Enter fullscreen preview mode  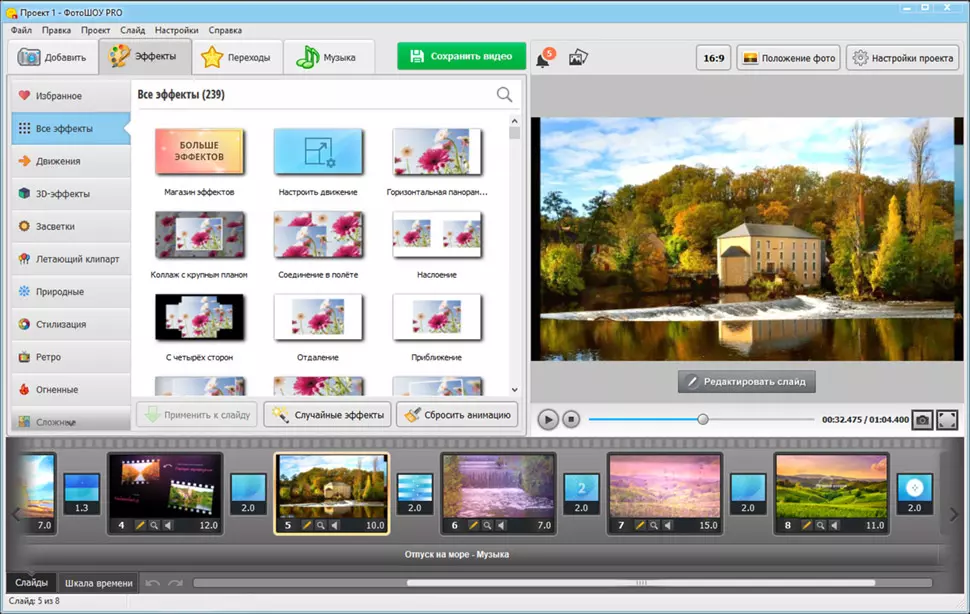tap(947, 420)
